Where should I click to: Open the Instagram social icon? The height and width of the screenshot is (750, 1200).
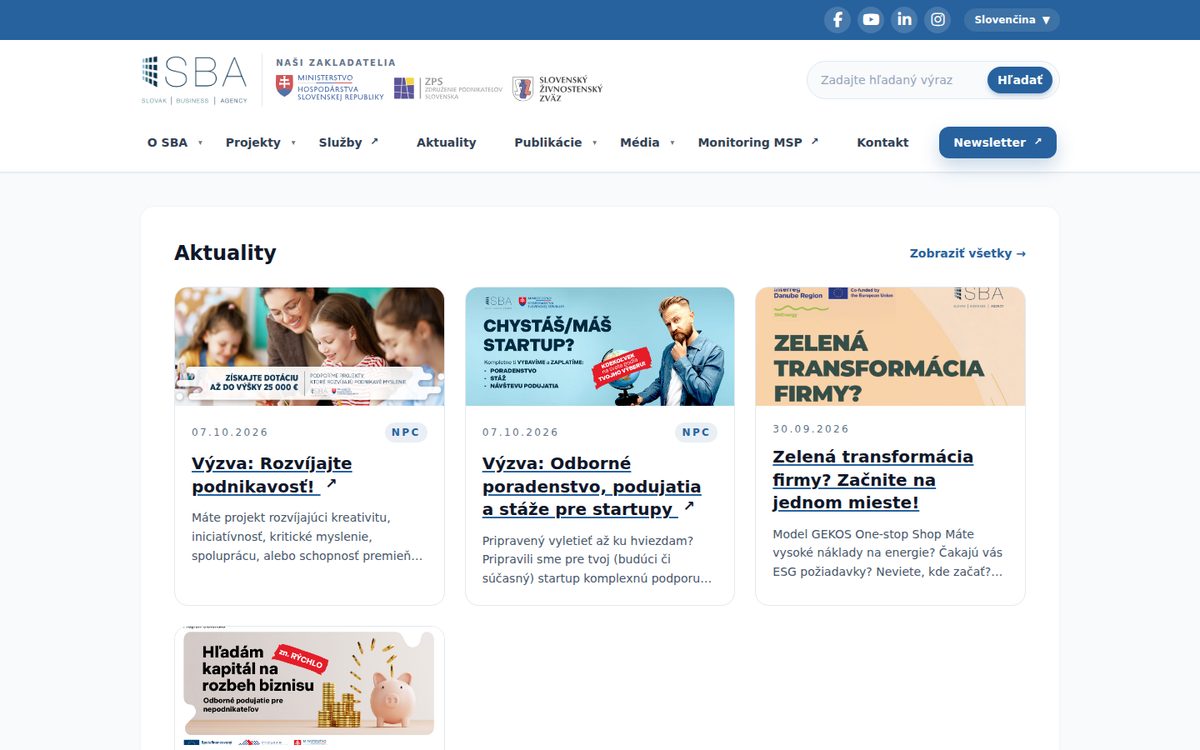[937, 20]
